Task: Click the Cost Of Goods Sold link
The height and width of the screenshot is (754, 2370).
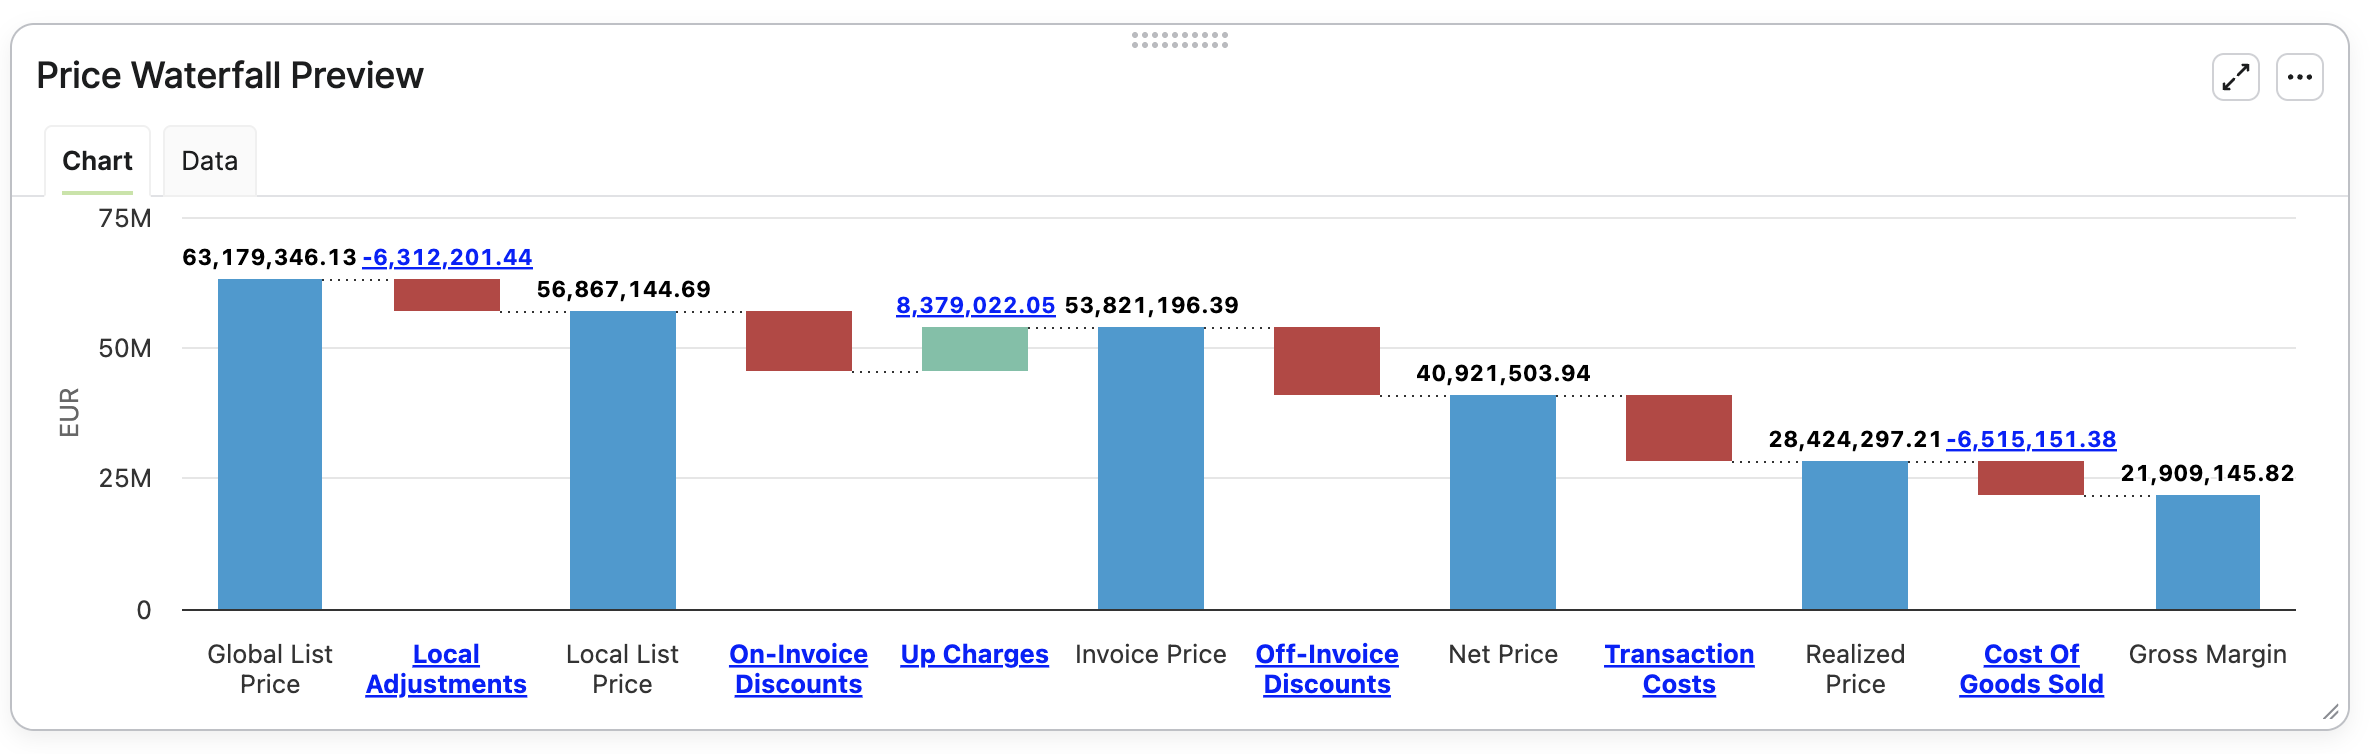Action: point(2031,669)
